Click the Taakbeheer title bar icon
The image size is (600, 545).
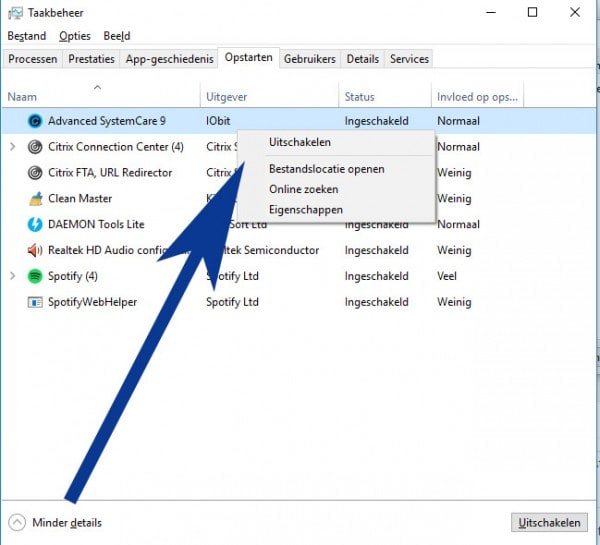click(15, 13)
